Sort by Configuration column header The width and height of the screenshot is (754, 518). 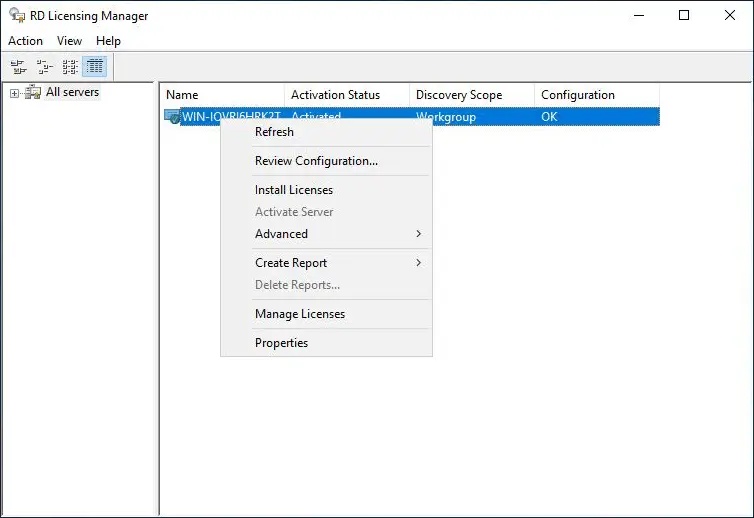pos(597,95)
